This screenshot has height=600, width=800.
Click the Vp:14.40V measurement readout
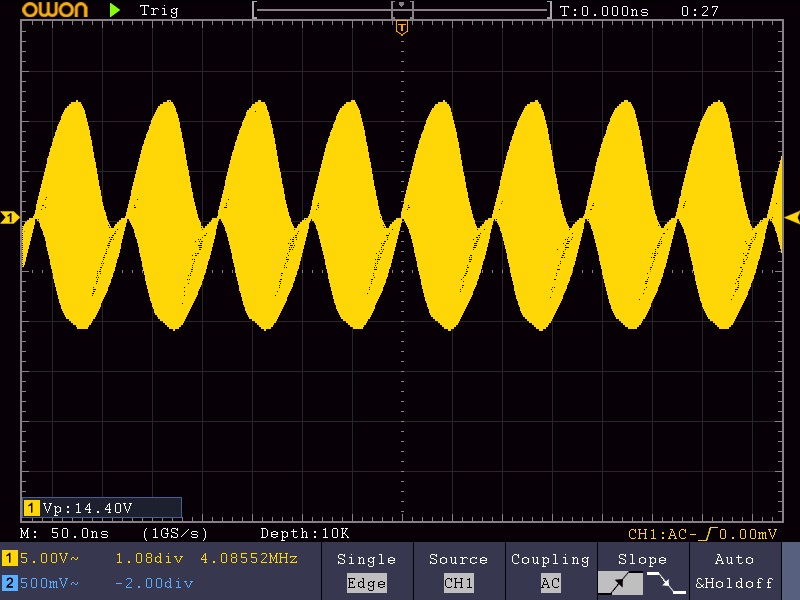[x=87, y=508]
